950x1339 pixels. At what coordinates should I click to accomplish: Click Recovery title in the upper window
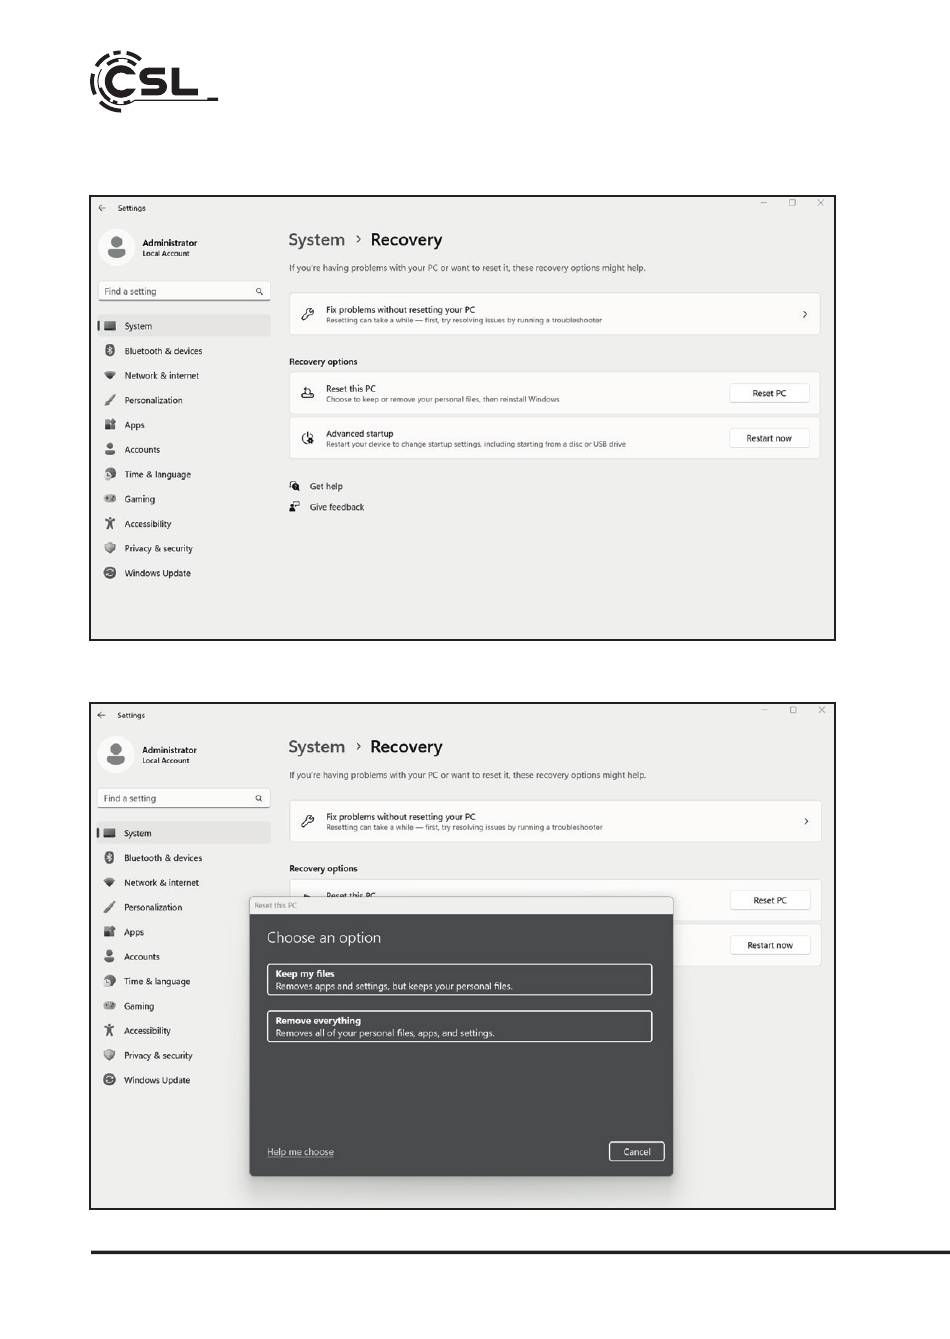point(406,240)
